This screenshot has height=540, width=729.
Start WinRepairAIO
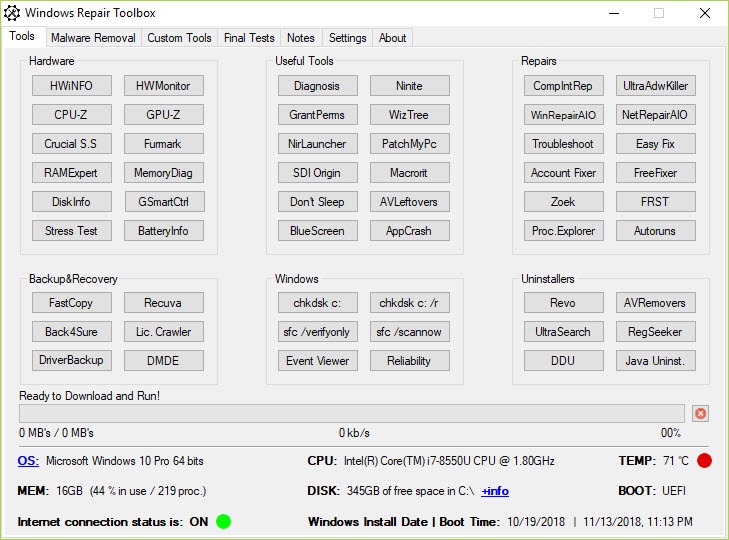click(x=563, y=114)
